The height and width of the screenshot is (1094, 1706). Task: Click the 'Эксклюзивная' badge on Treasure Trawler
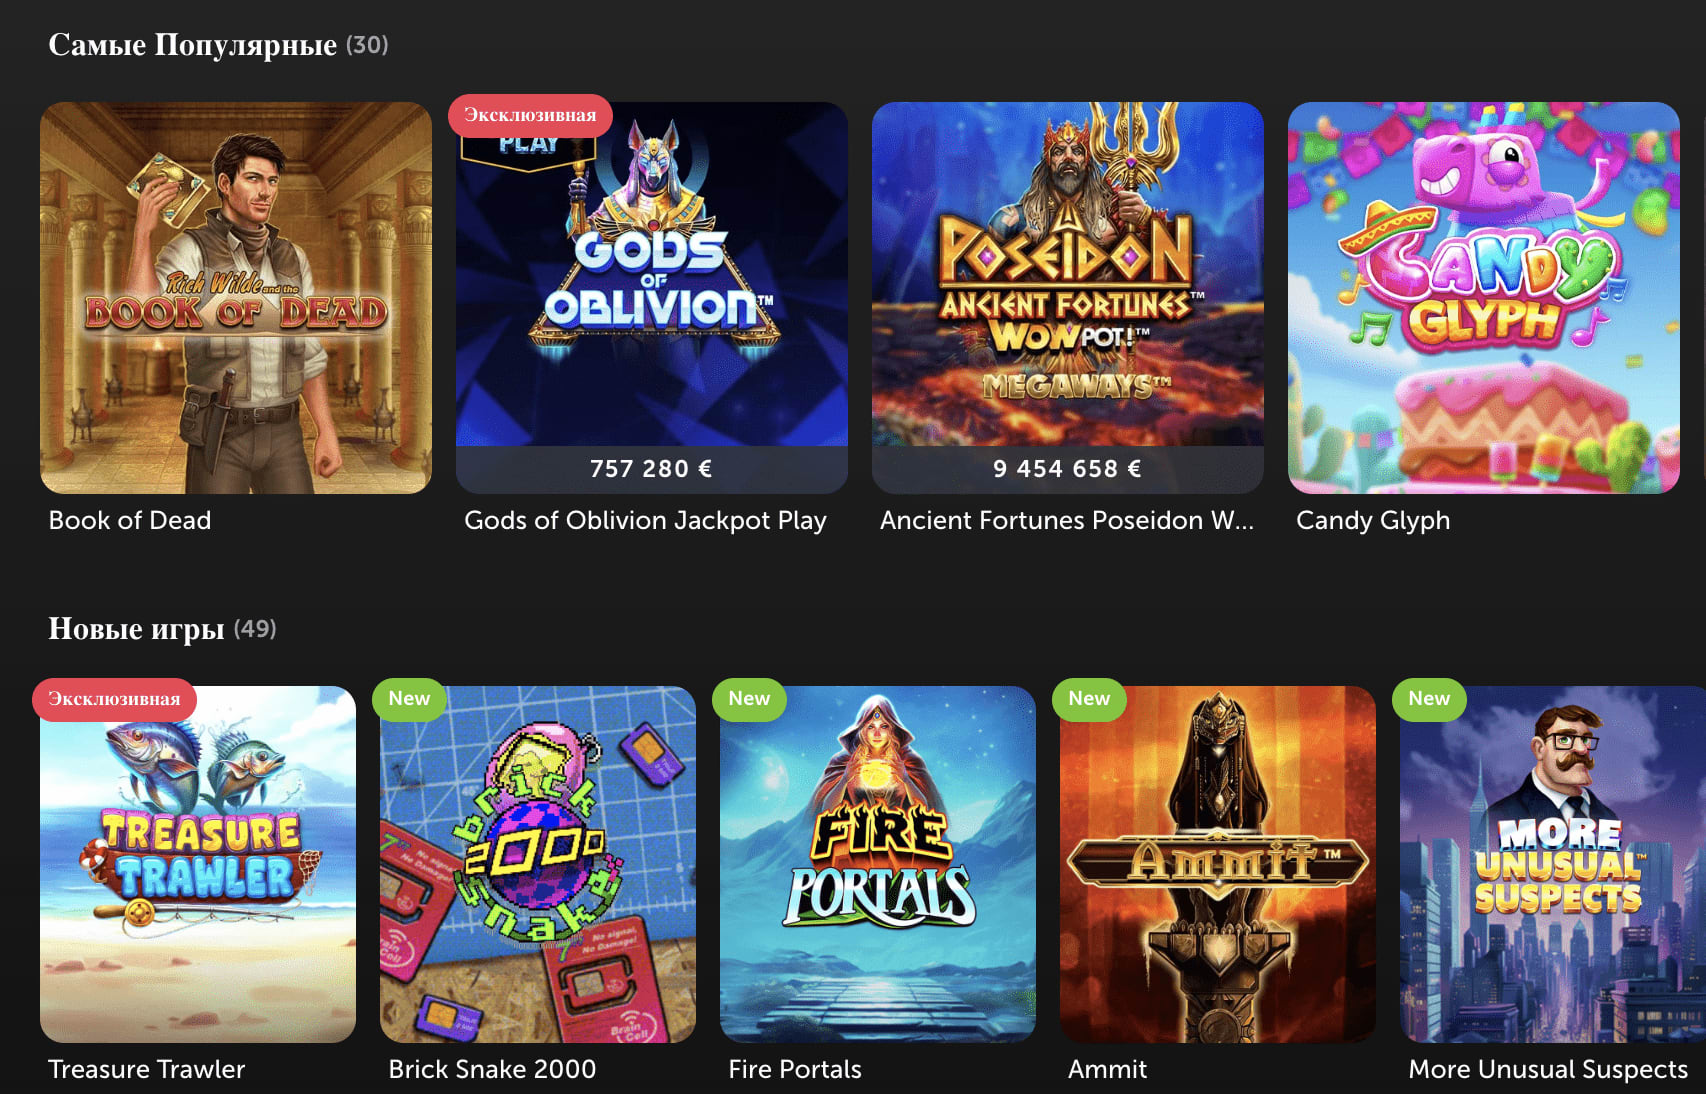(x=114, y=699)
